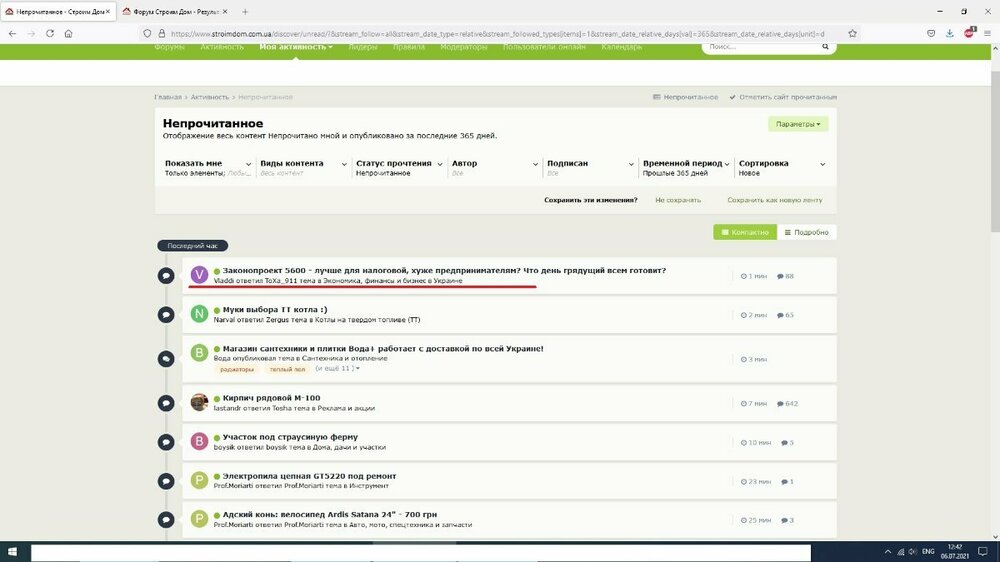The image size is (1000, 562).
Task: Expand Показать мне filter
Action: point(208,167)
